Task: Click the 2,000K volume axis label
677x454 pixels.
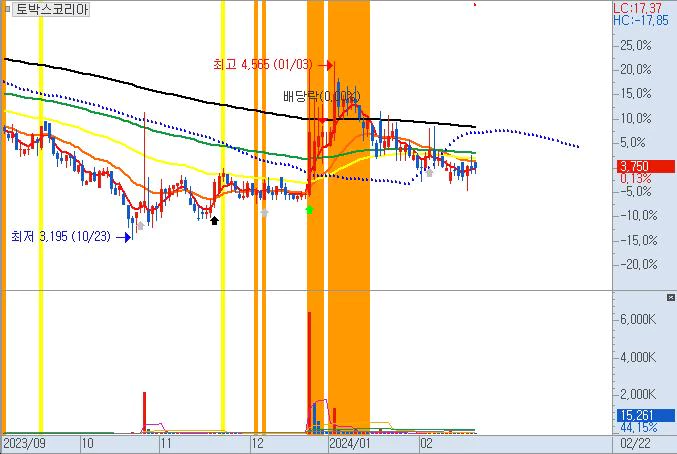Action: tap(638, 394)
